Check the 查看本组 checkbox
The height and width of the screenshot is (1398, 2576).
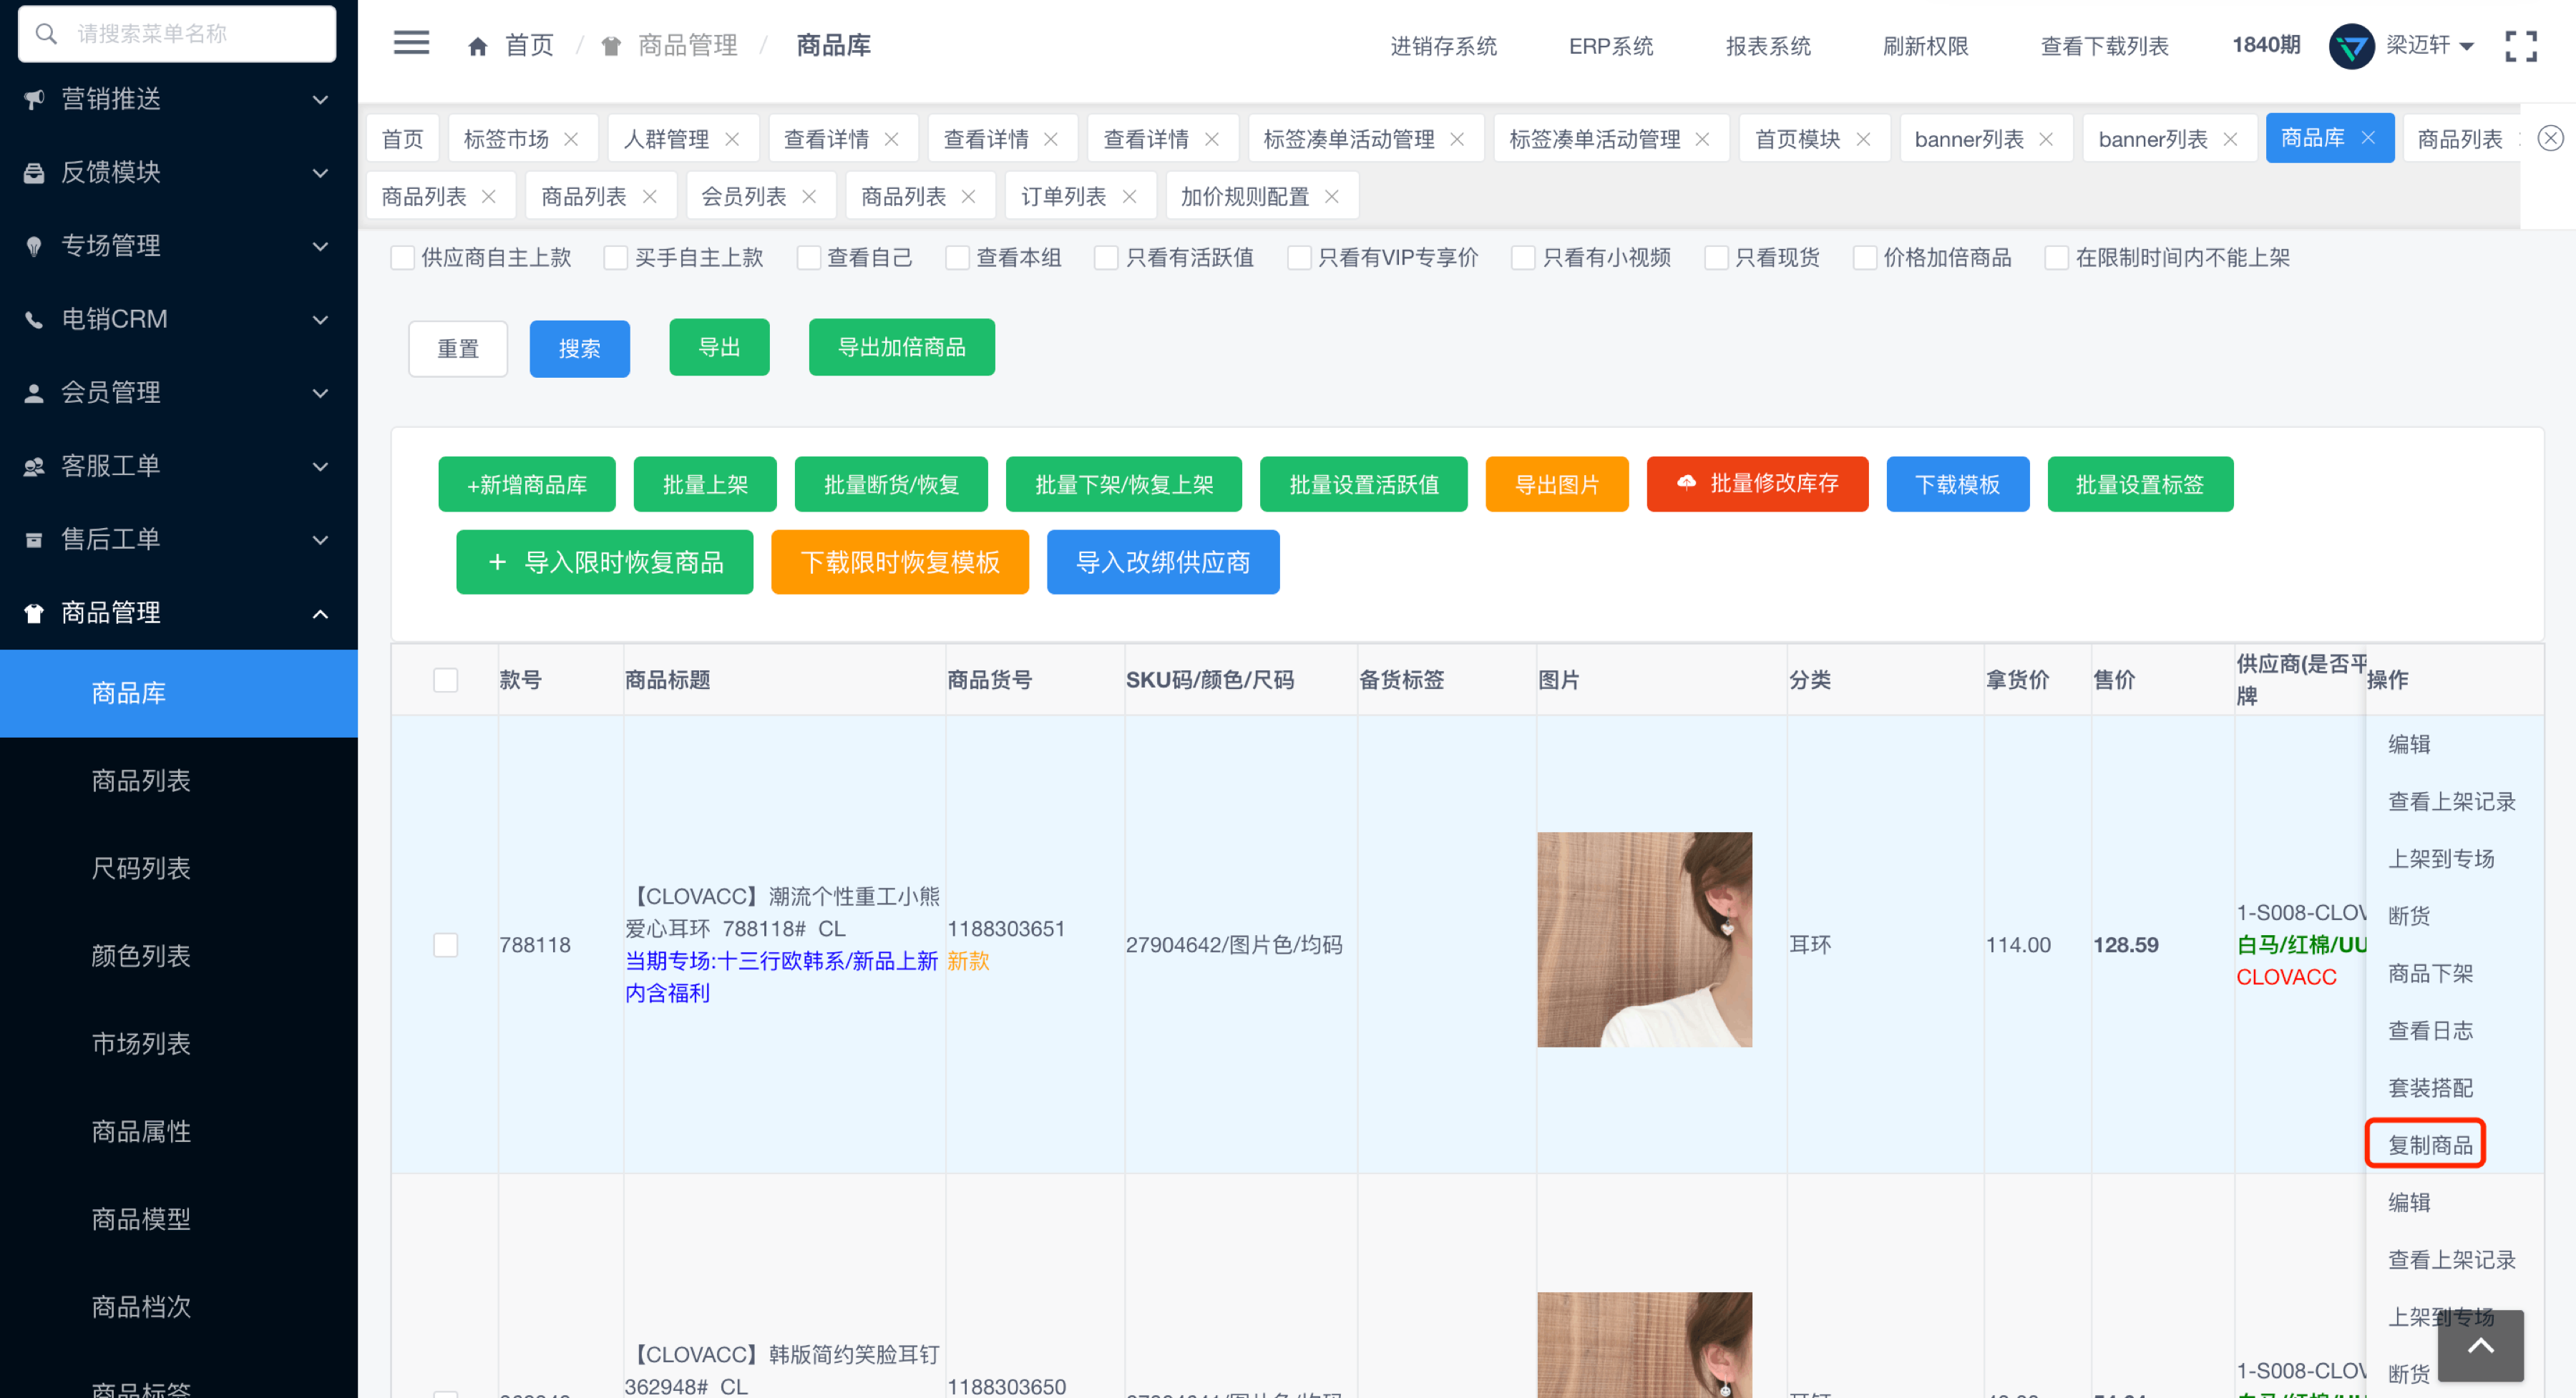pos(957,258)
